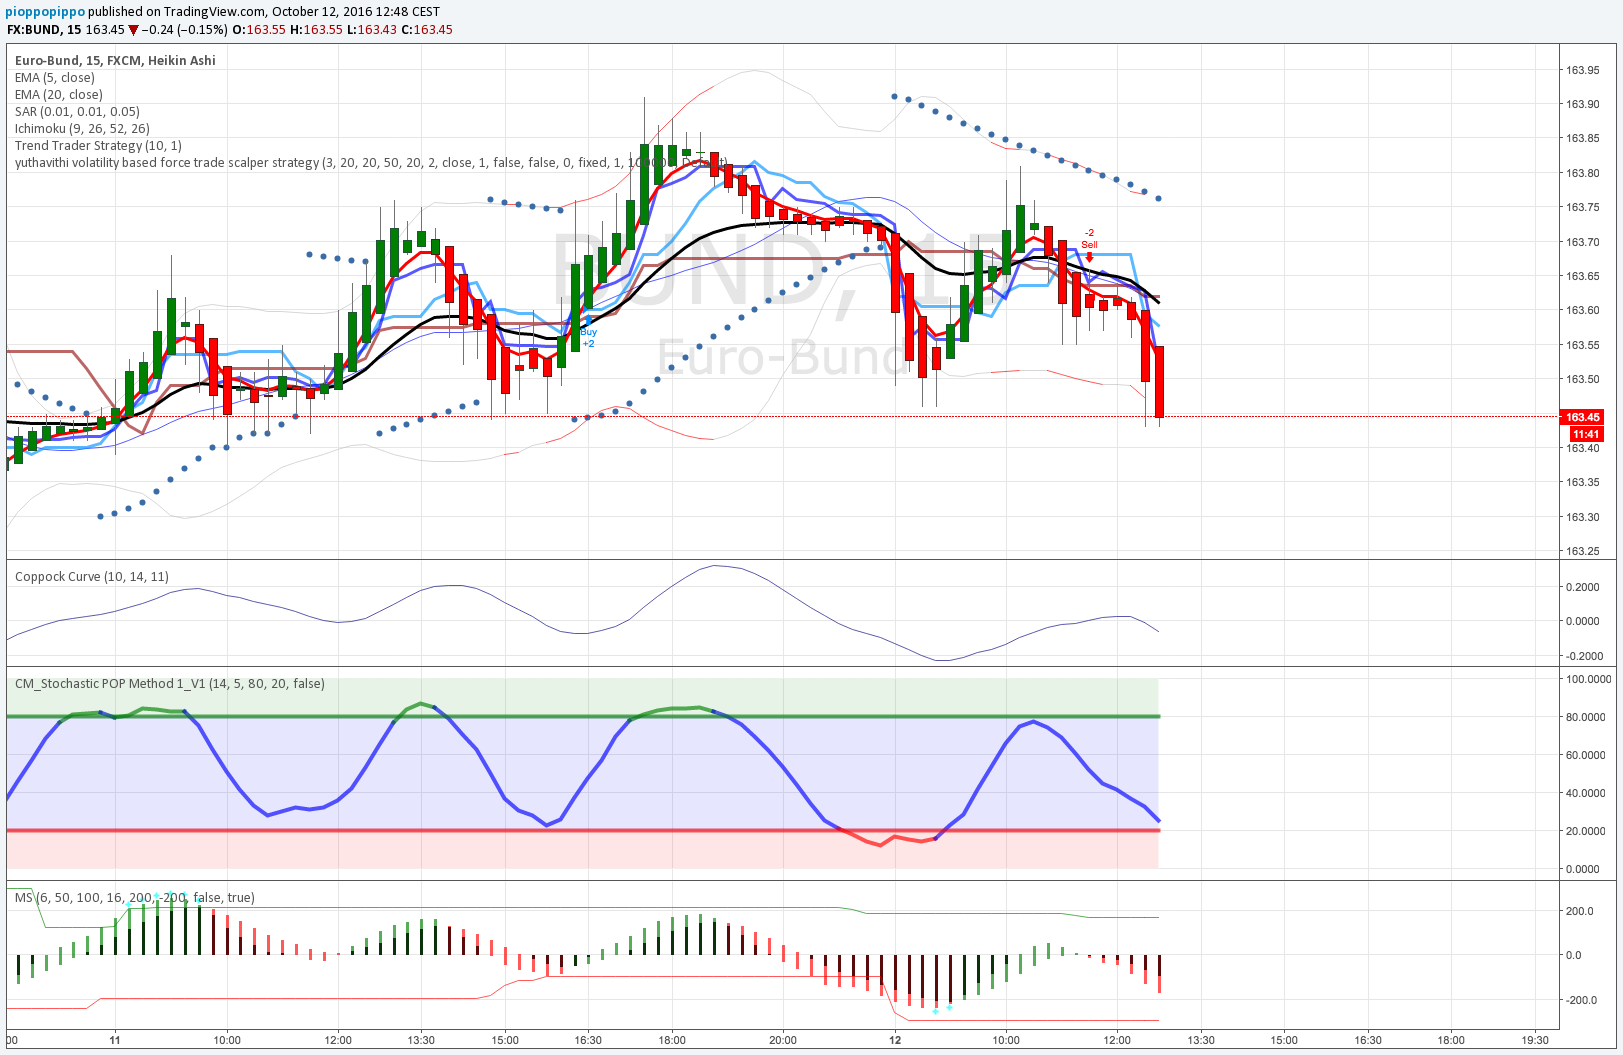
Task: Click the SAR (0.01, 0.01, 0.05) legend
Action: pos(77,112)
